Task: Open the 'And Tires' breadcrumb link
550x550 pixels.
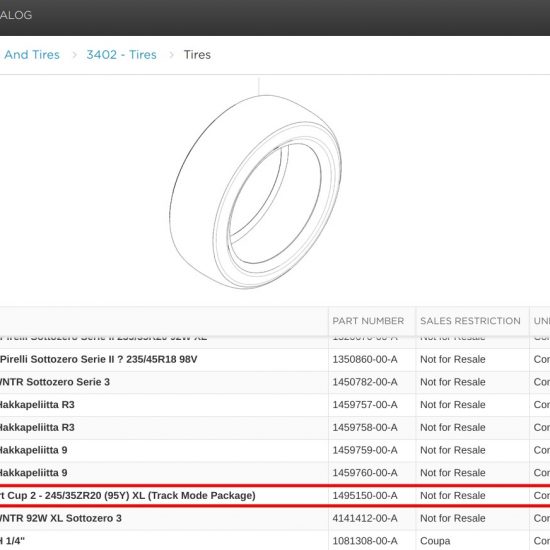Action: (x=32, y=55)
